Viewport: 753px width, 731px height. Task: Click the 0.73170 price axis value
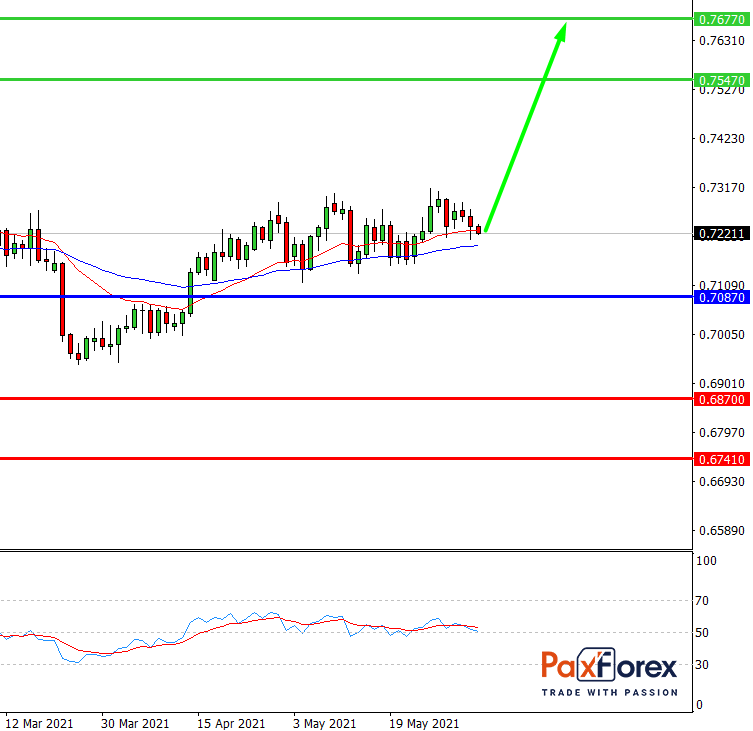pyautogui.click(x=722, y=188)
